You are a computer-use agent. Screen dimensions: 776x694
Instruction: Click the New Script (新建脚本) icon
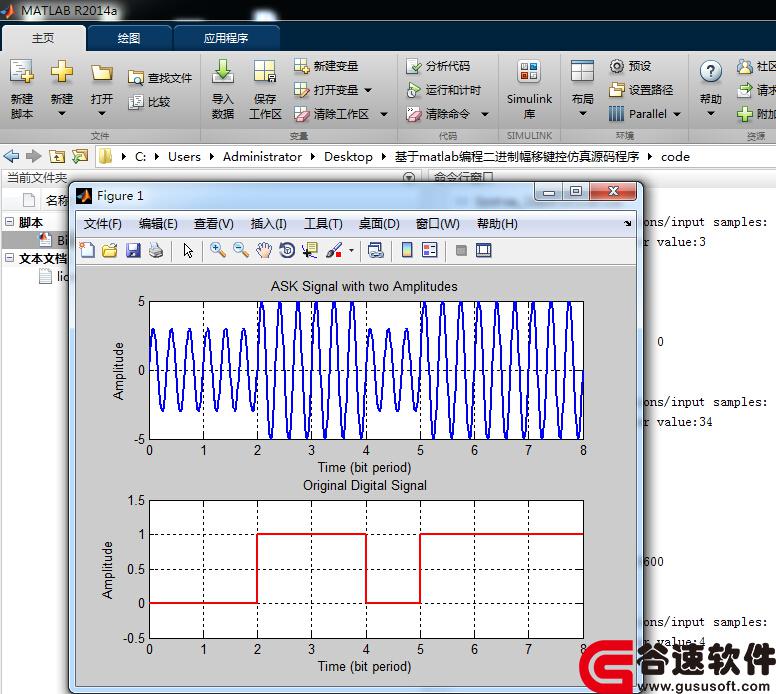(22, 72)
